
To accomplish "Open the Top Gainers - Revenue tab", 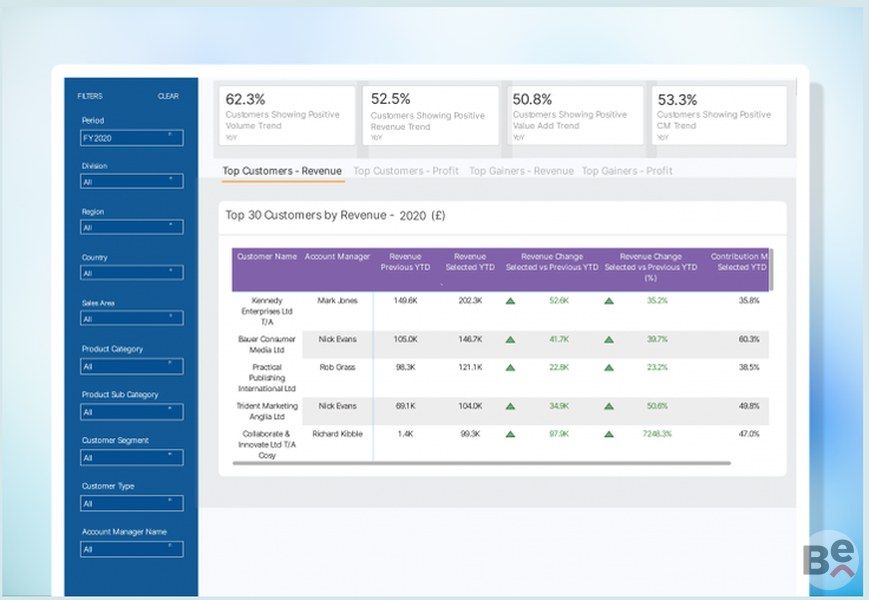I will (521, 171).
